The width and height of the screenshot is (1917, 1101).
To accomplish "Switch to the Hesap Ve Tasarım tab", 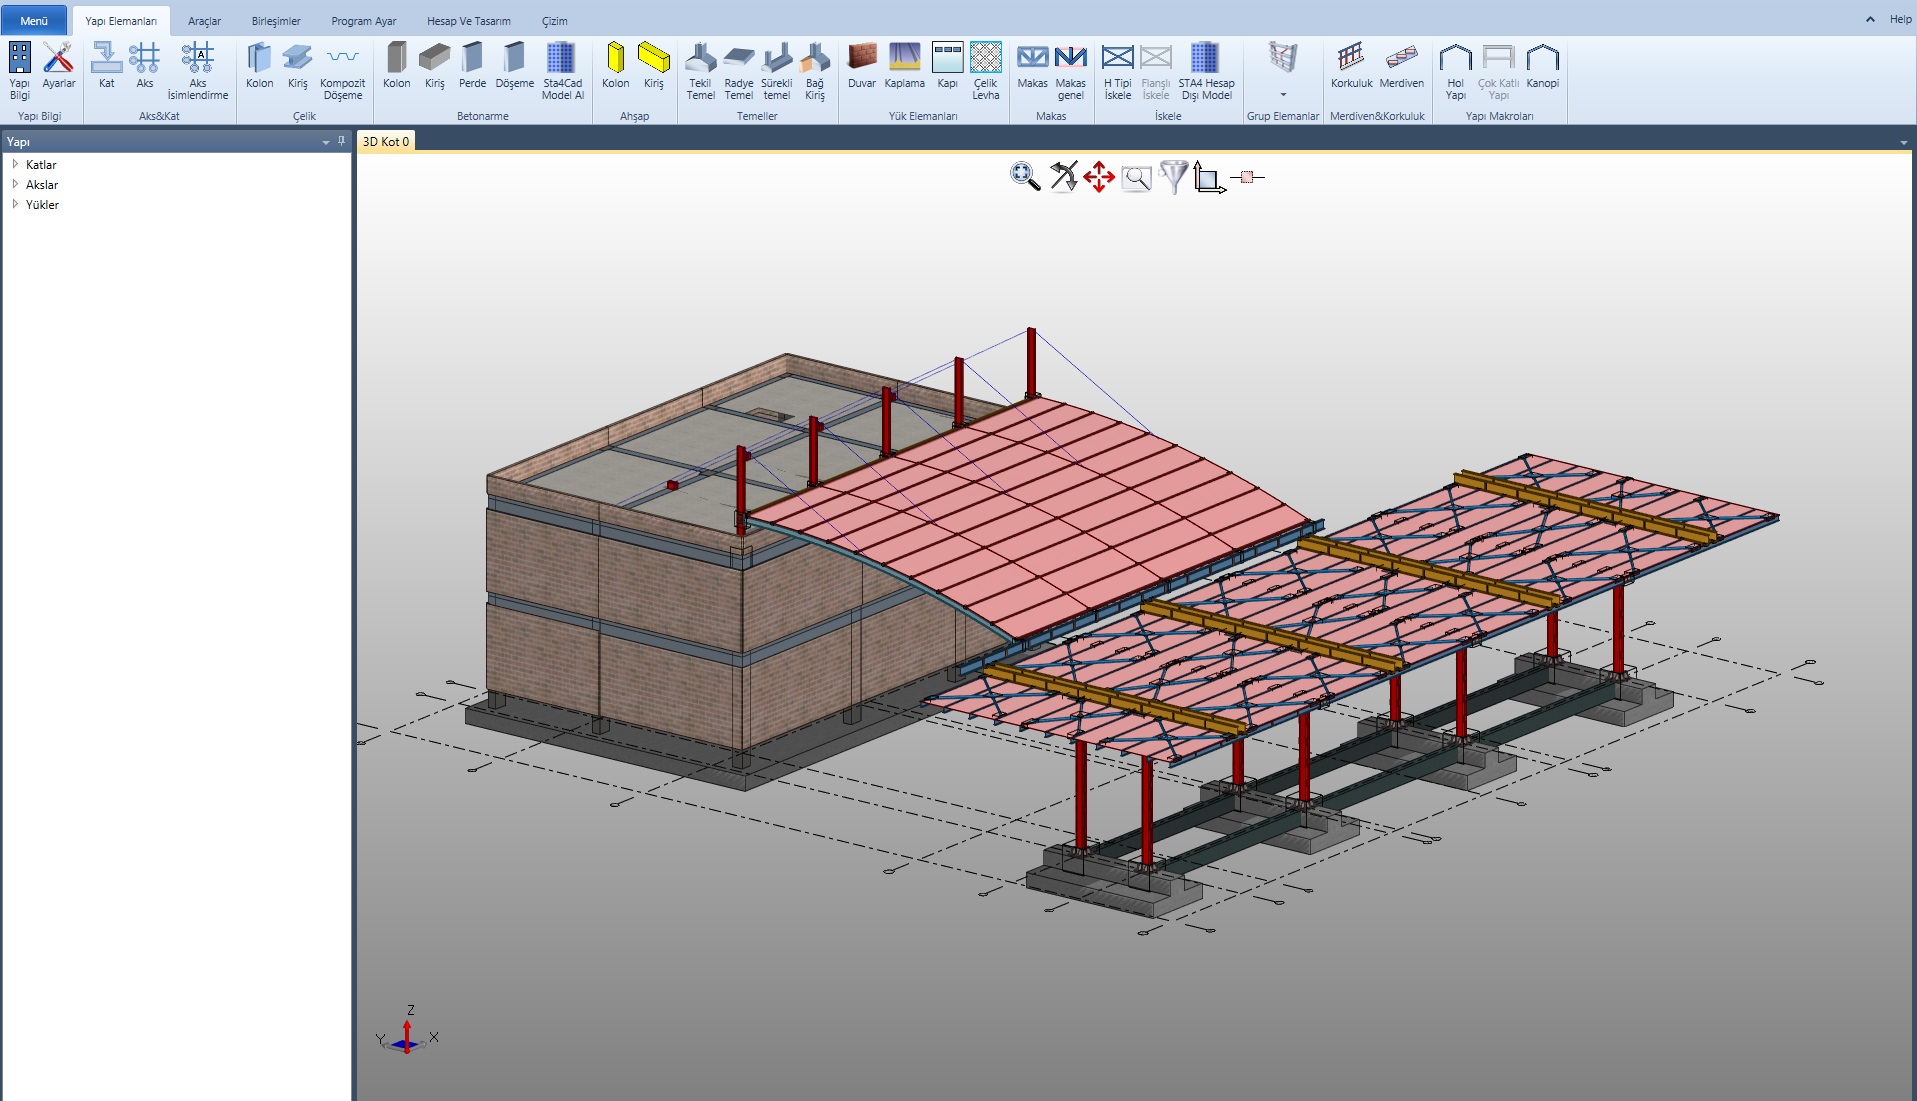I will [468, 21].
